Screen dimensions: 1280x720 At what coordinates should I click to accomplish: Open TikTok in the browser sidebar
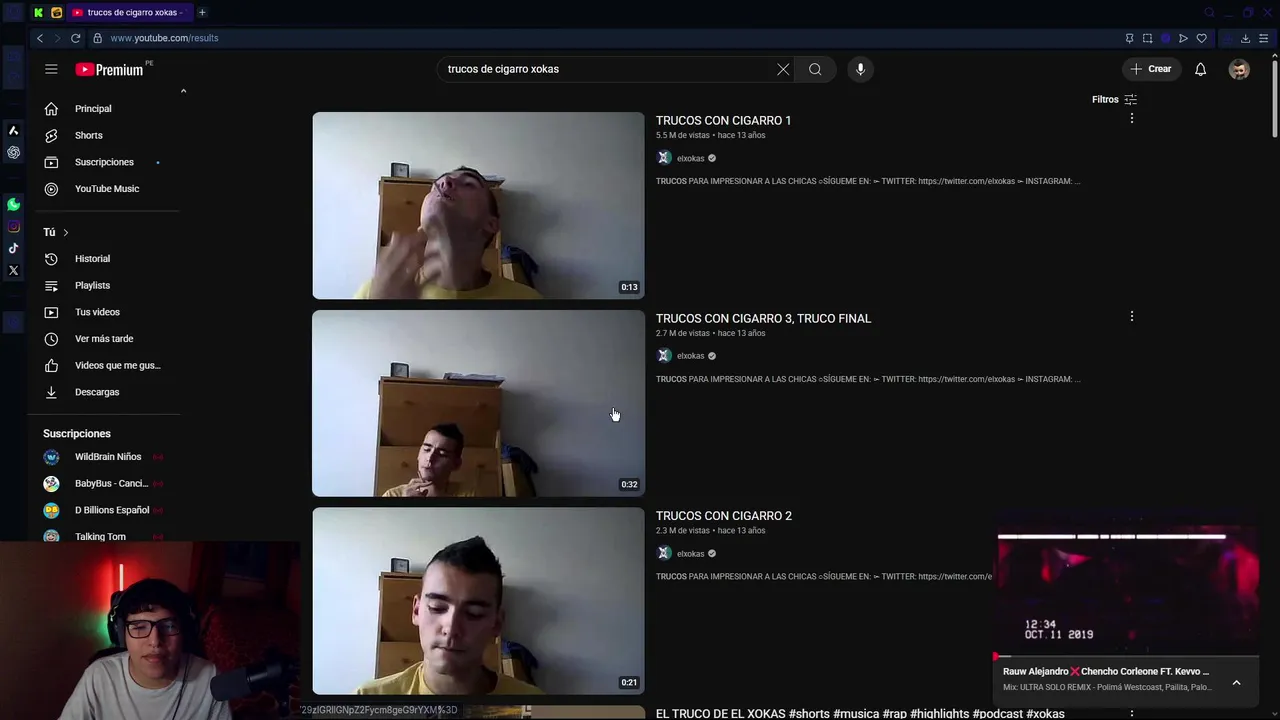(x=13, y=248)
